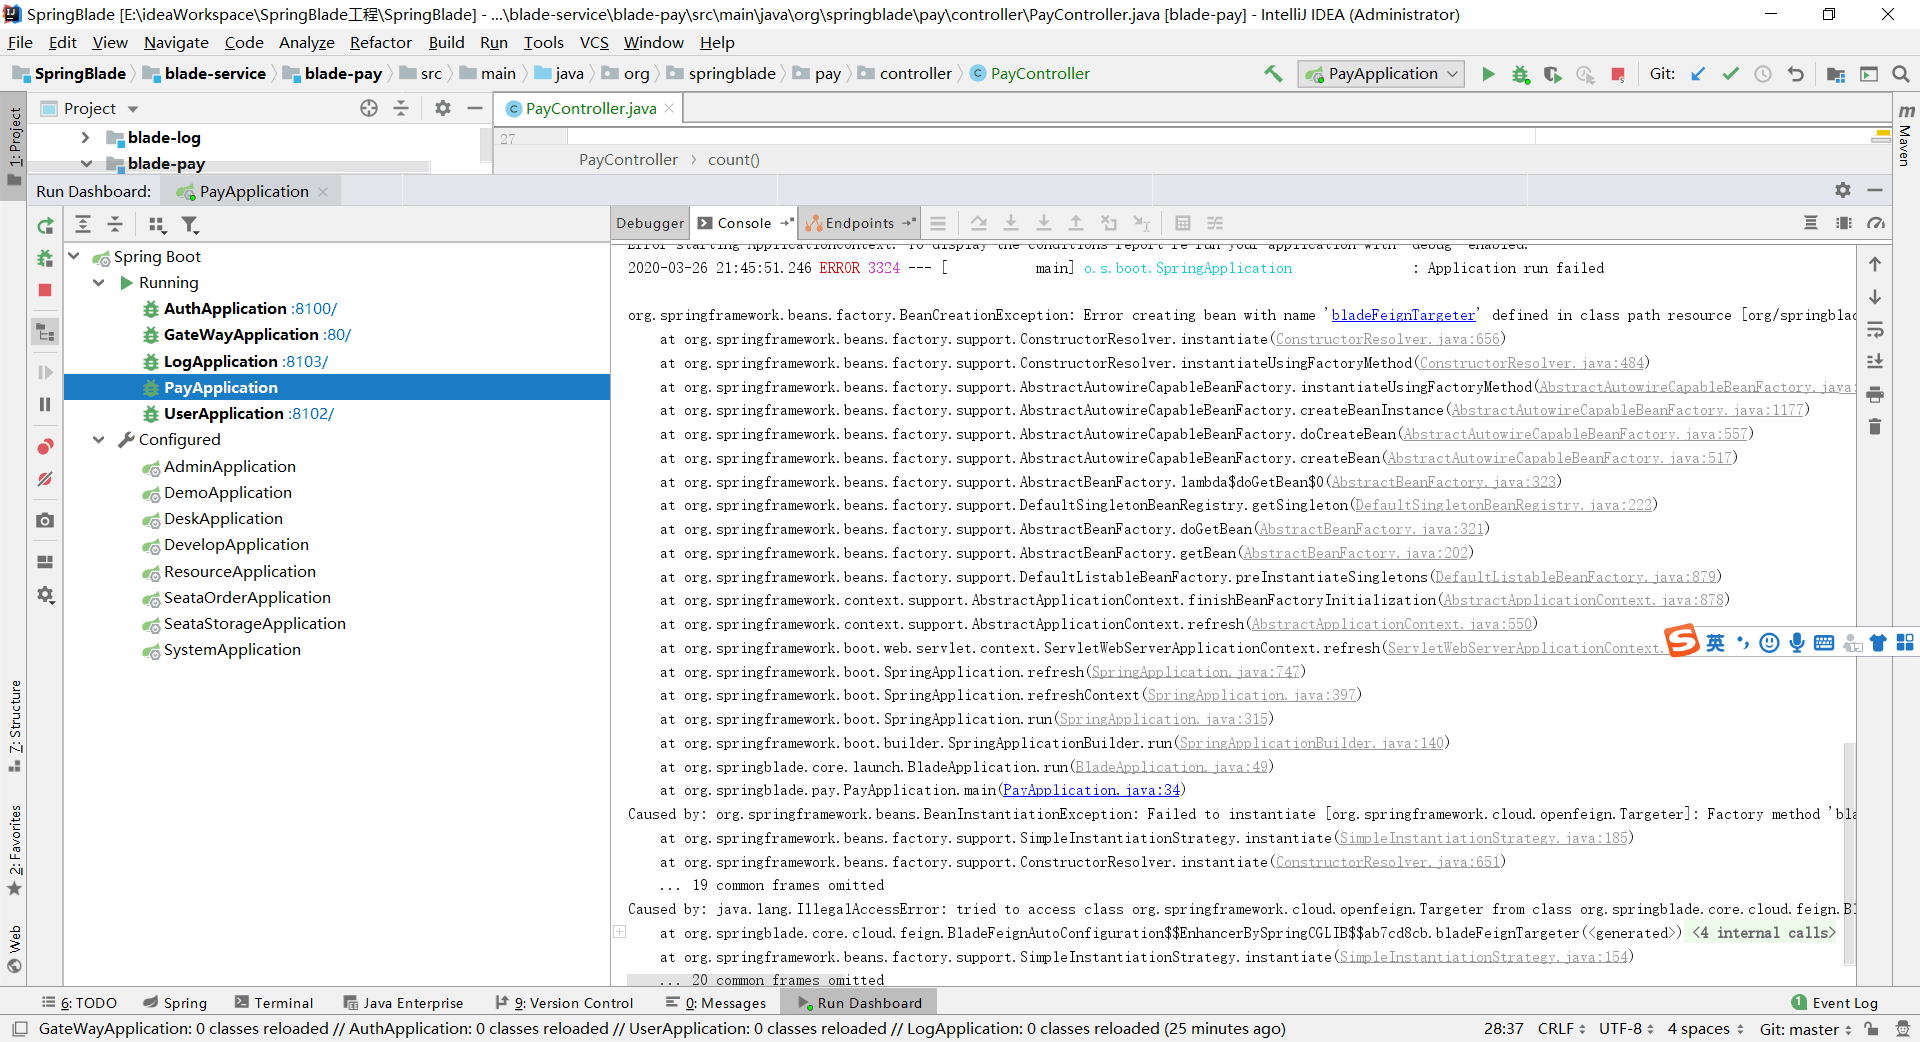Collapse the Spring Boot tree node

(74, 256)
